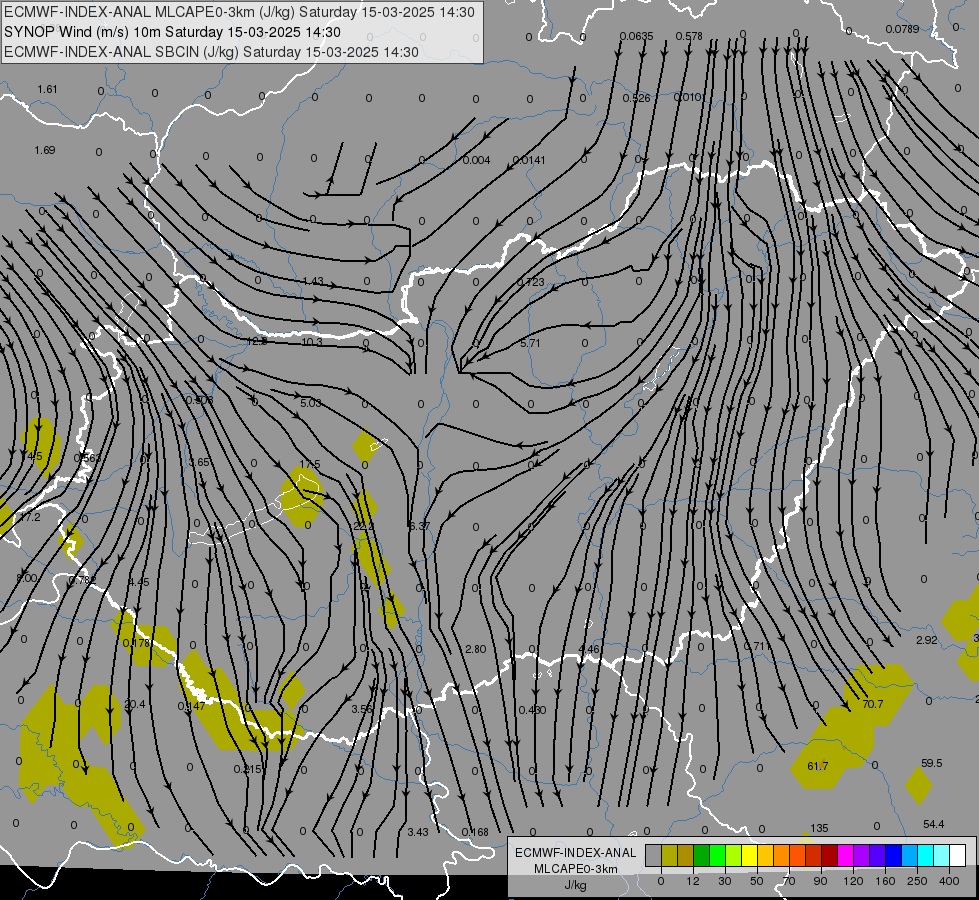Click the purple legend swatch

click(x=862, y=856)
